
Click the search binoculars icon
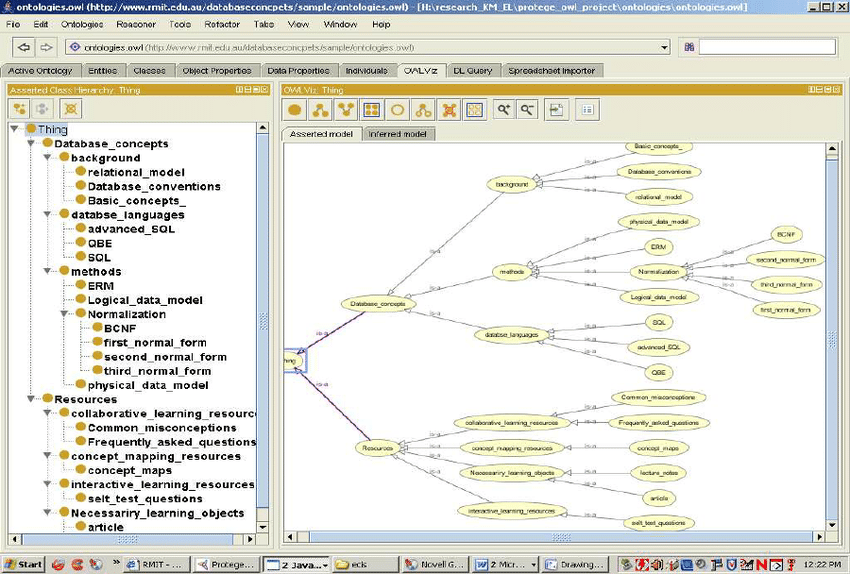pyautogui.click(x=689, y=47)
